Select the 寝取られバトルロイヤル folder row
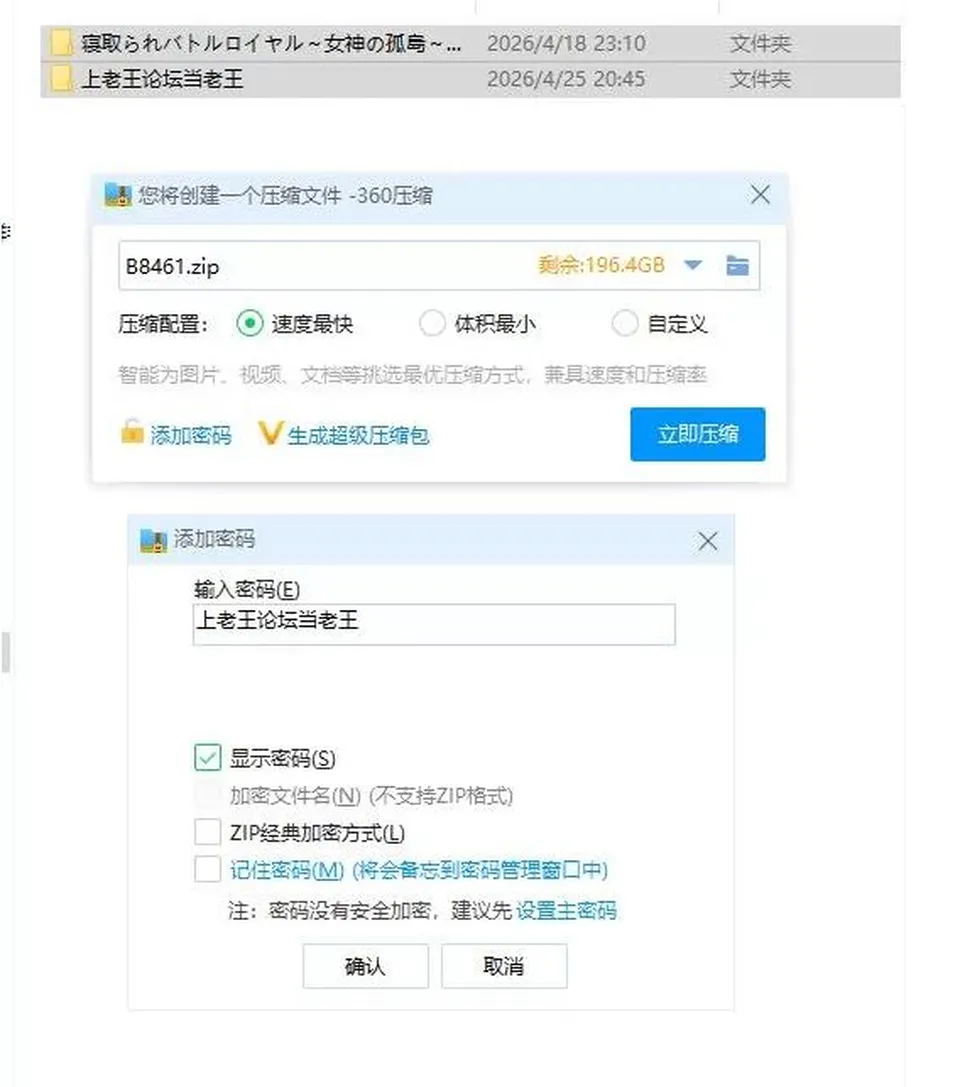This screenshot has height=1087, width=960. (471, 44)
